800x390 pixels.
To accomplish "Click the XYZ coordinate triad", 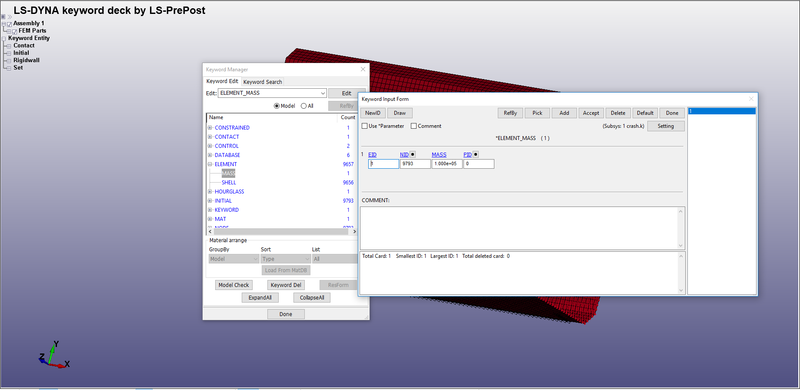I will tap(54, 355).
